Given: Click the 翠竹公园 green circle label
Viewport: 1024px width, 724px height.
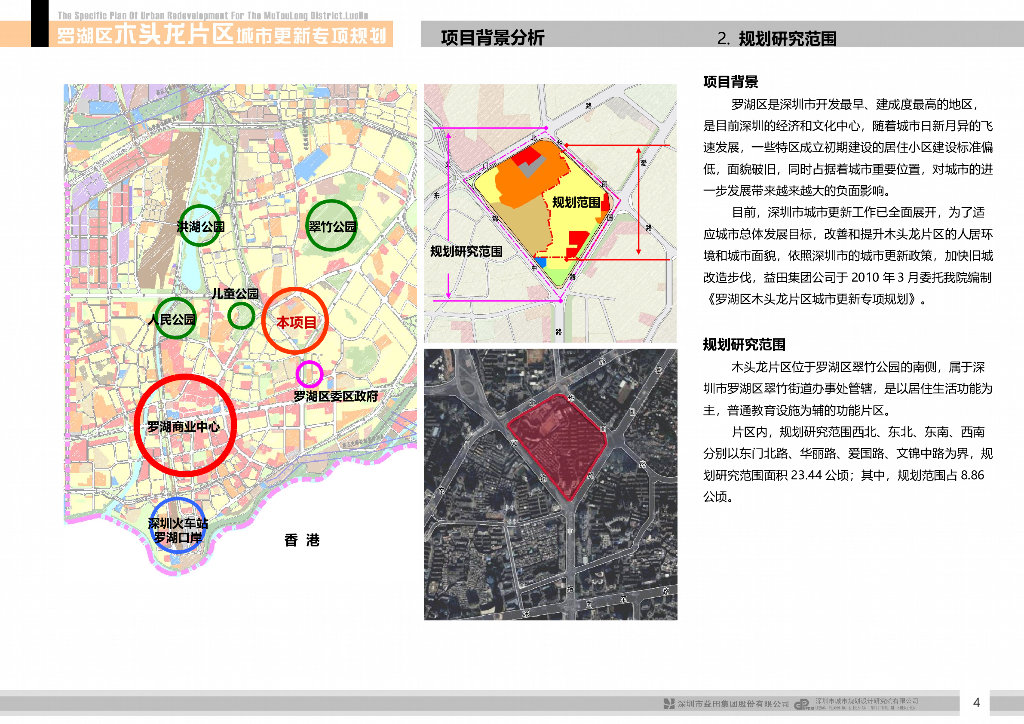Looking at the screenshot, I should pos(332,227).
